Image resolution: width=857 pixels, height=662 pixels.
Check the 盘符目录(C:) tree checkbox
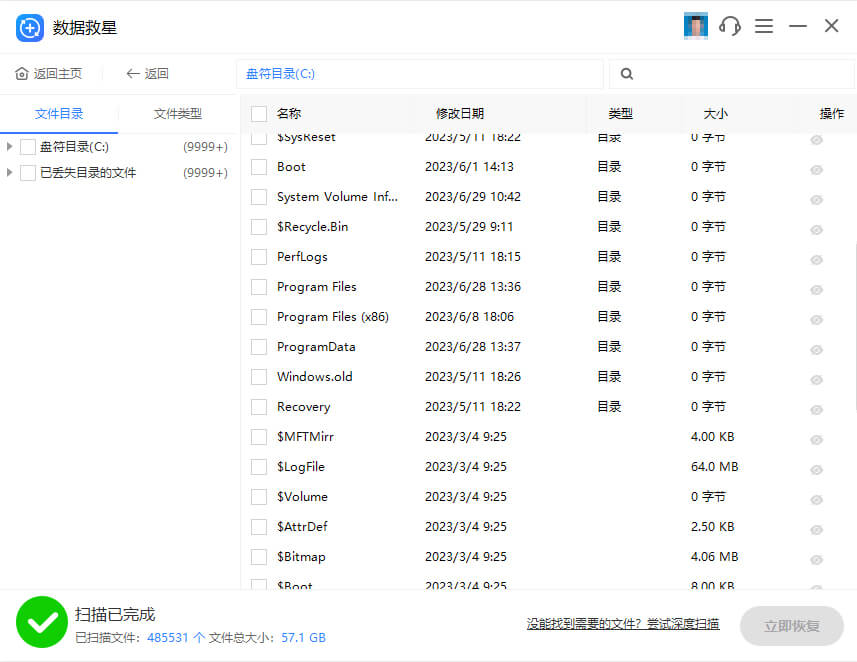click(28, 147)
